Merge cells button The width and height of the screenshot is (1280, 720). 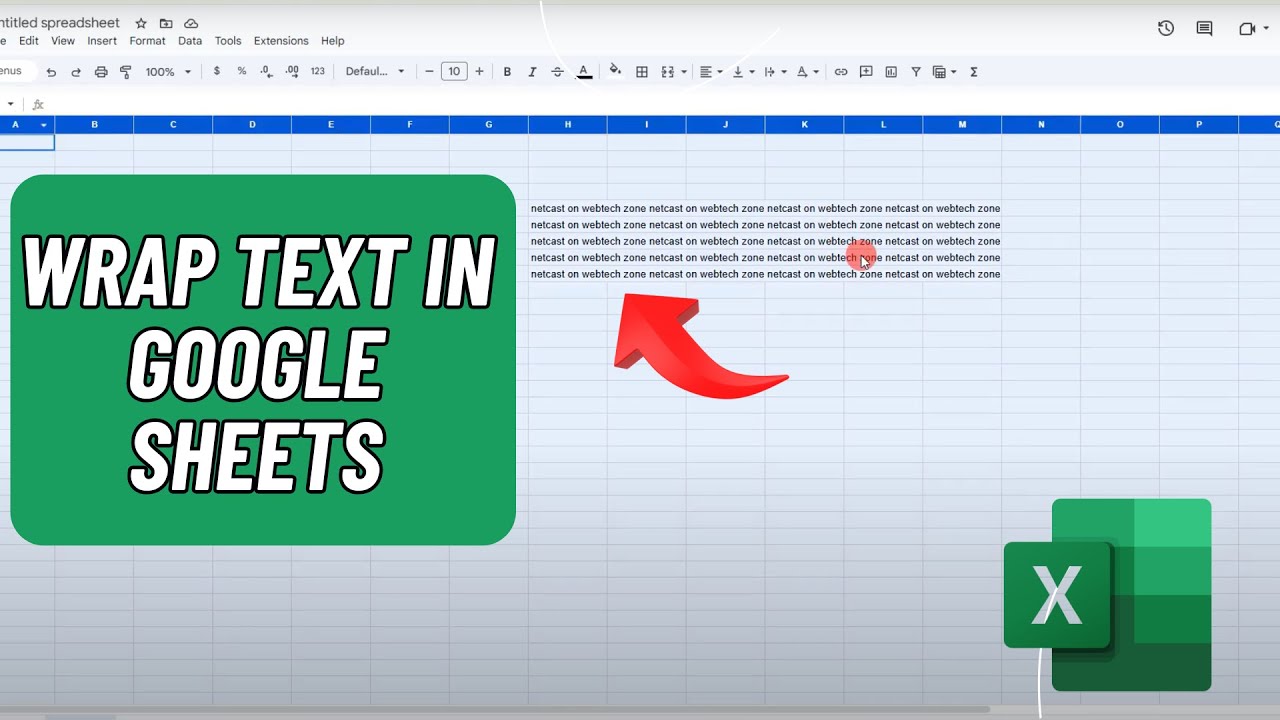click(668, 72)
